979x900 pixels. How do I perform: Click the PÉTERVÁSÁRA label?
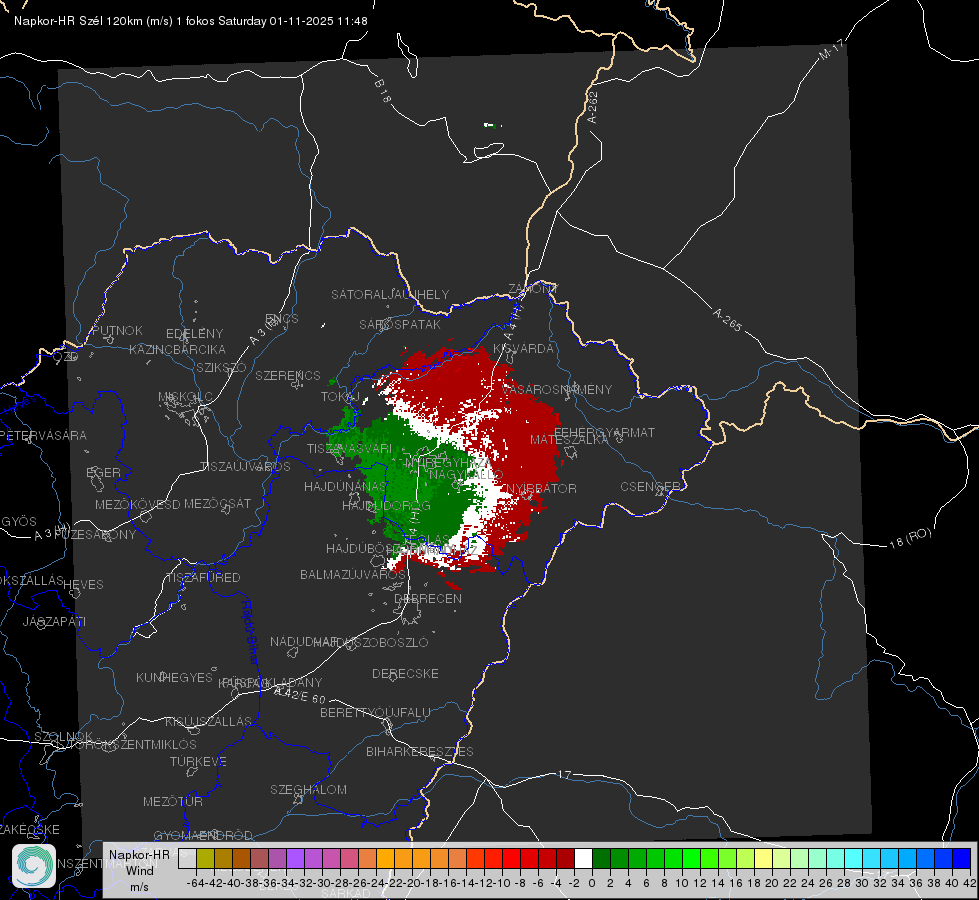pos(44,435)
